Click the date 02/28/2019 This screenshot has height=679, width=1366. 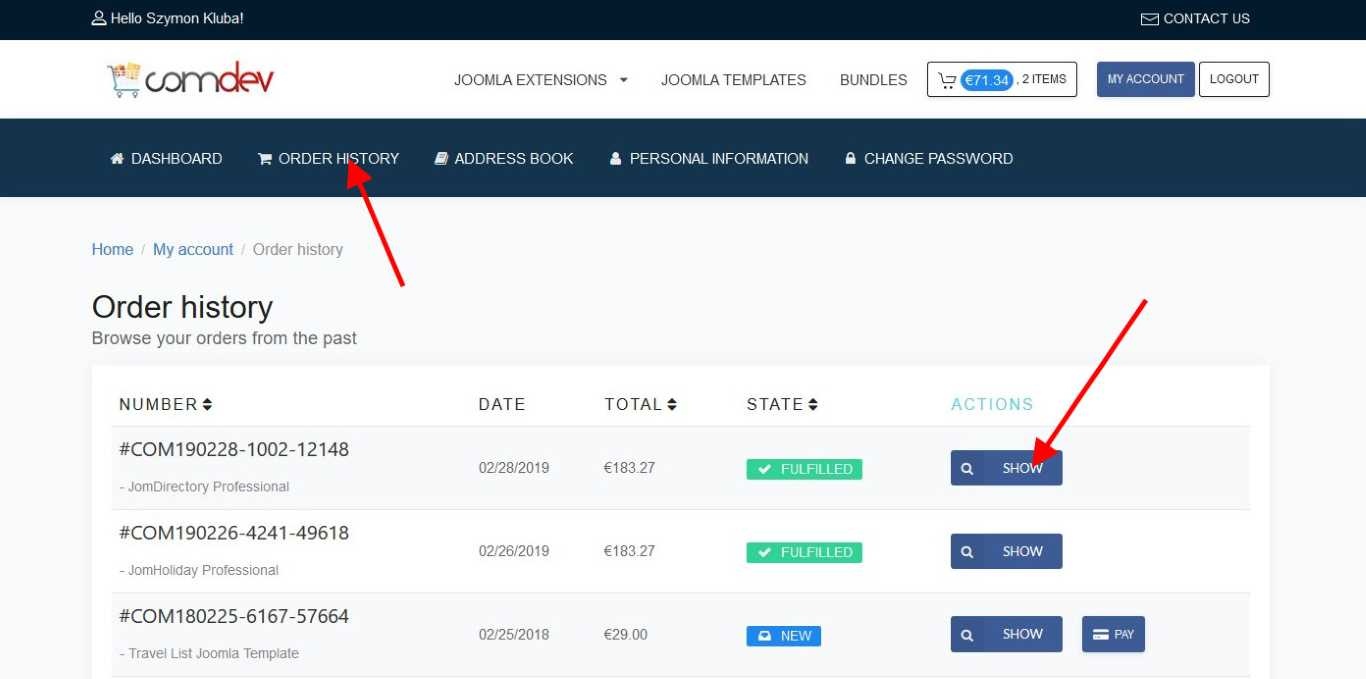tap(514, 468)
